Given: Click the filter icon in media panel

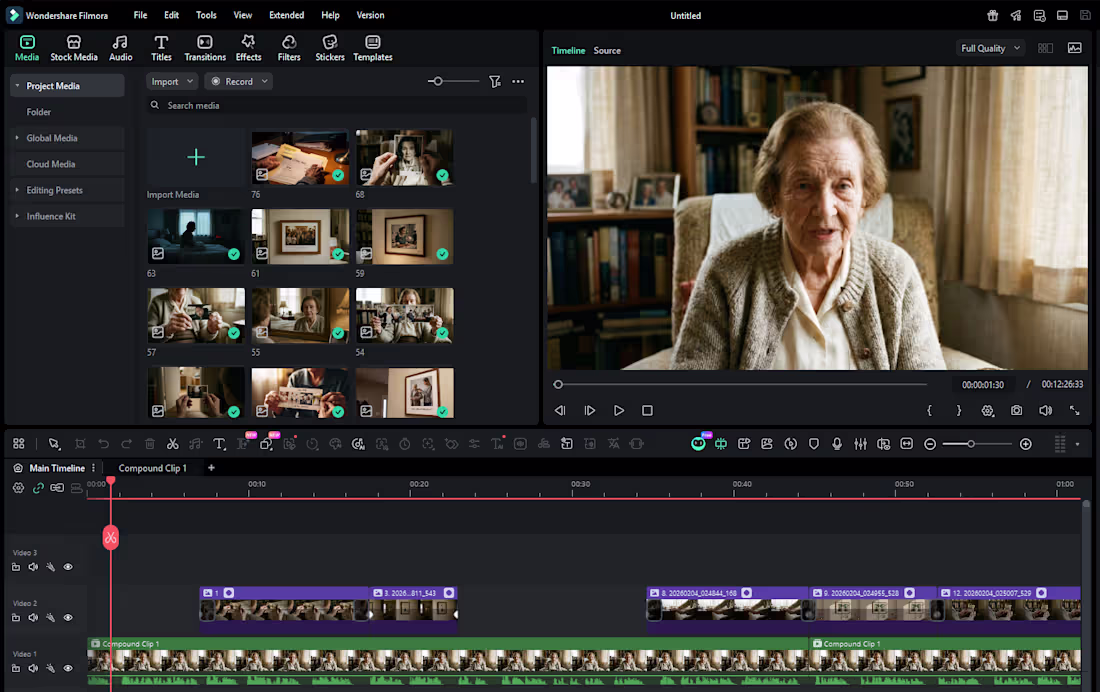Looking at the screenshot, I should (495, 82).
